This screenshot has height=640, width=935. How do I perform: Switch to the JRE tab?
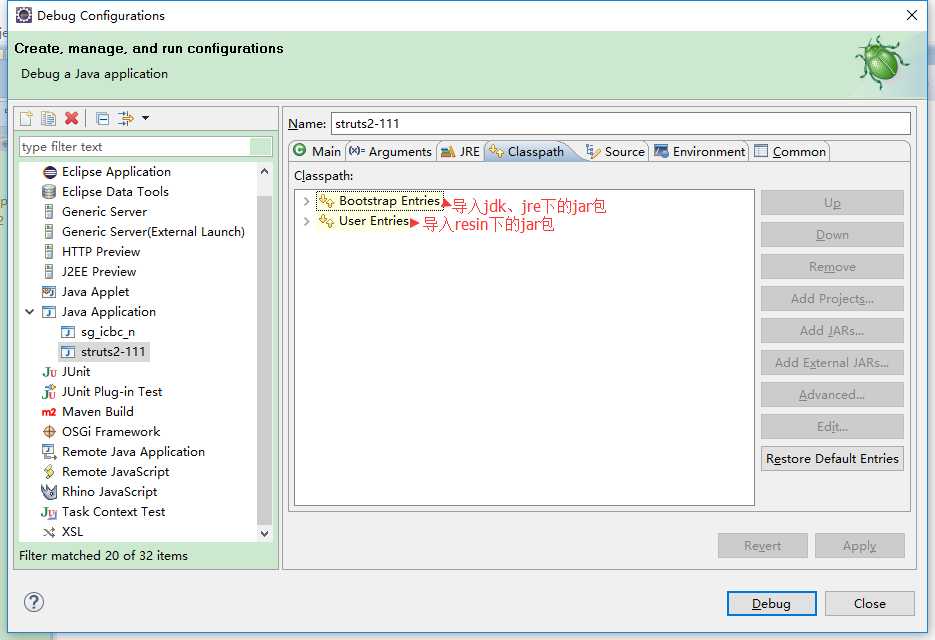coord(460,152)
